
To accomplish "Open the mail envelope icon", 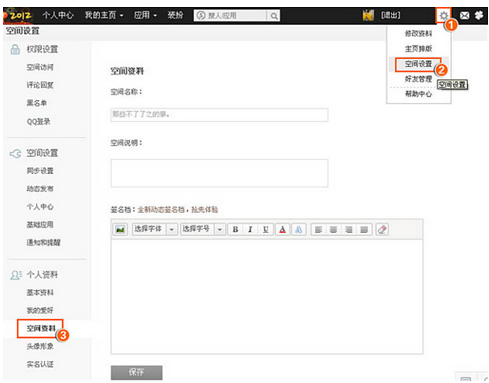I will click(x=464, y=15).
